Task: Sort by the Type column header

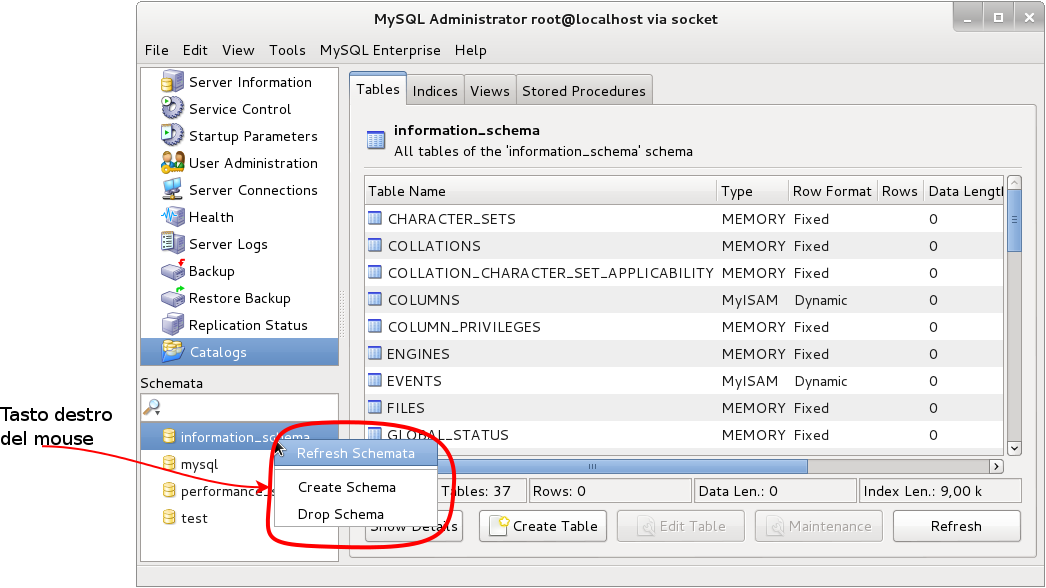Action: [x=752, y=191]
